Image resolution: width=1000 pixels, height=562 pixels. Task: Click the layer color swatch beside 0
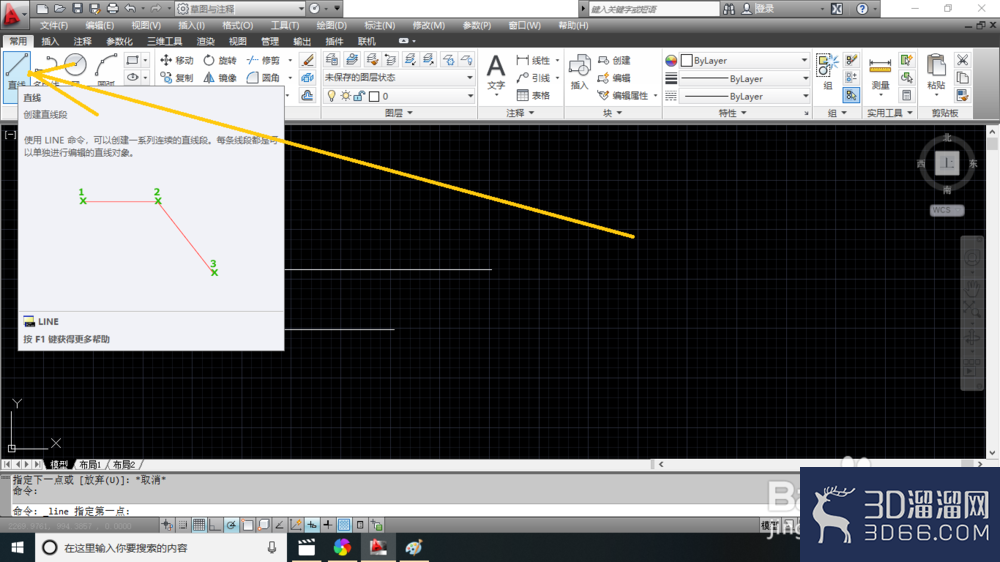[x=374, y=96]
